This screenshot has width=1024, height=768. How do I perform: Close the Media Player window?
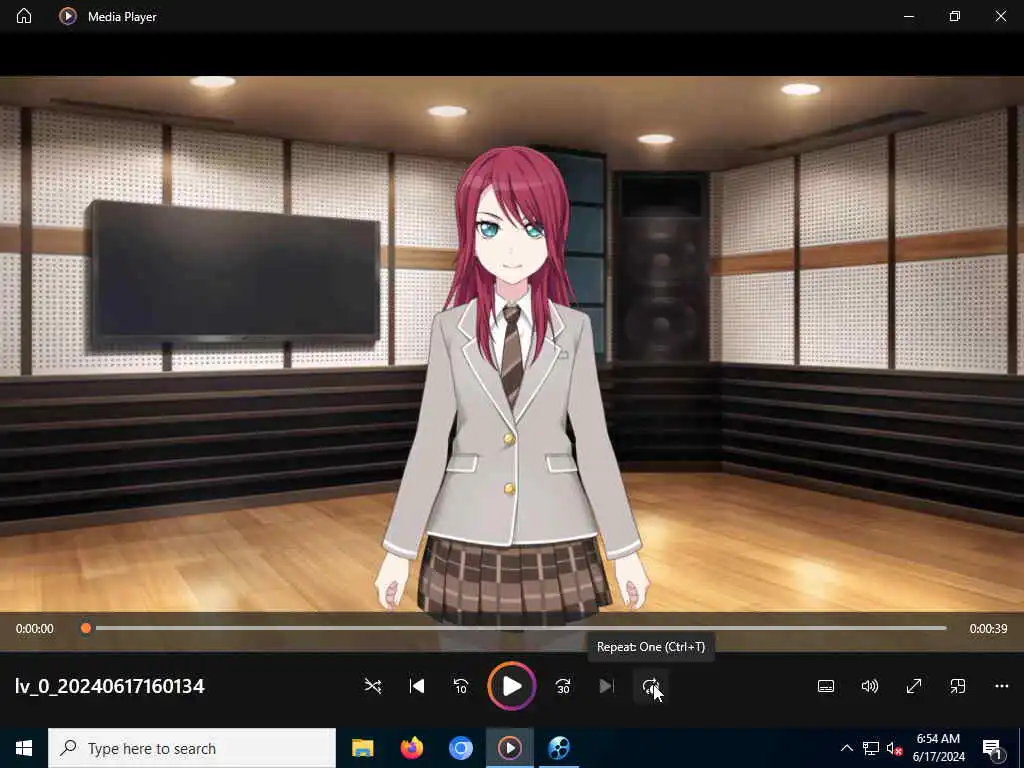(x=1000, y=16)
